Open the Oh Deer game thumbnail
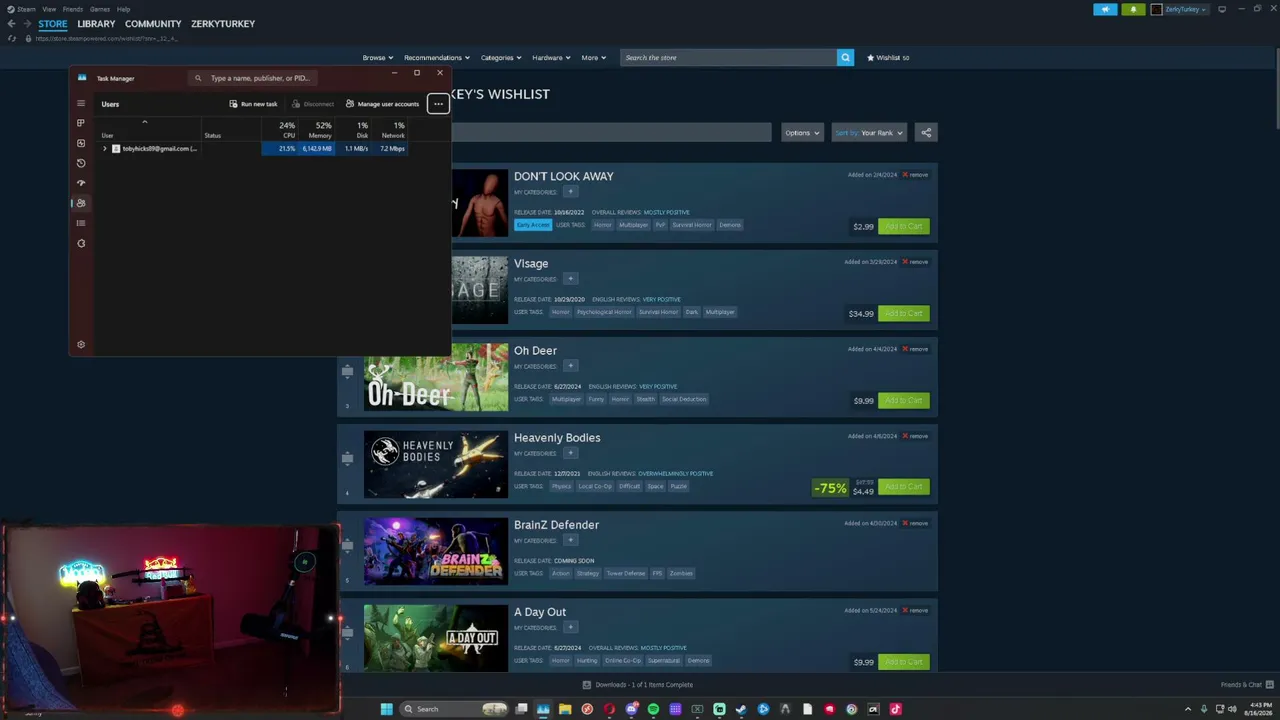This screenshot has height=720, width=1280. click(x=436, y=378)
